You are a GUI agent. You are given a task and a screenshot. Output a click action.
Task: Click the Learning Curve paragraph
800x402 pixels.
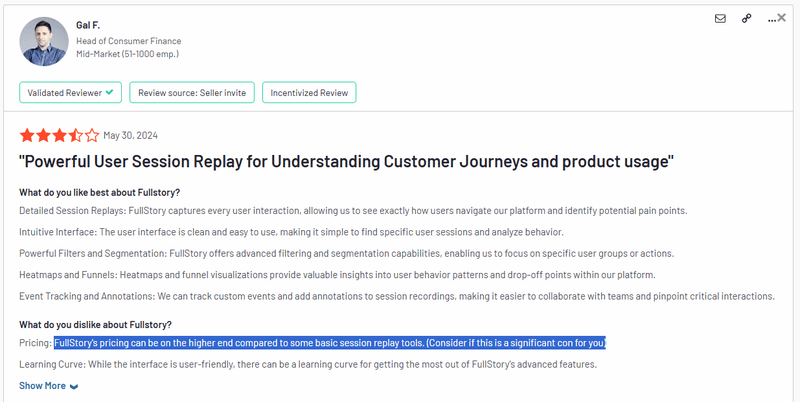pos(308,364)
